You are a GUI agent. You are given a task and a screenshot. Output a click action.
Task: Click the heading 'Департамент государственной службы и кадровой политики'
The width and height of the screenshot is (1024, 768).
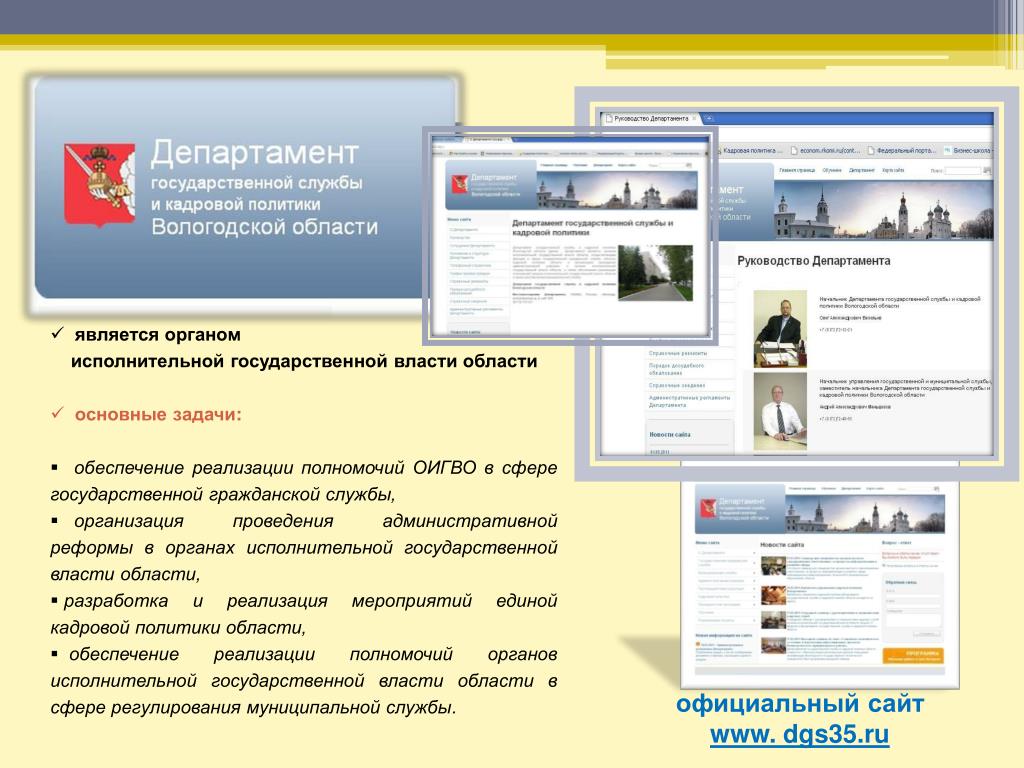tap(592, 227)
